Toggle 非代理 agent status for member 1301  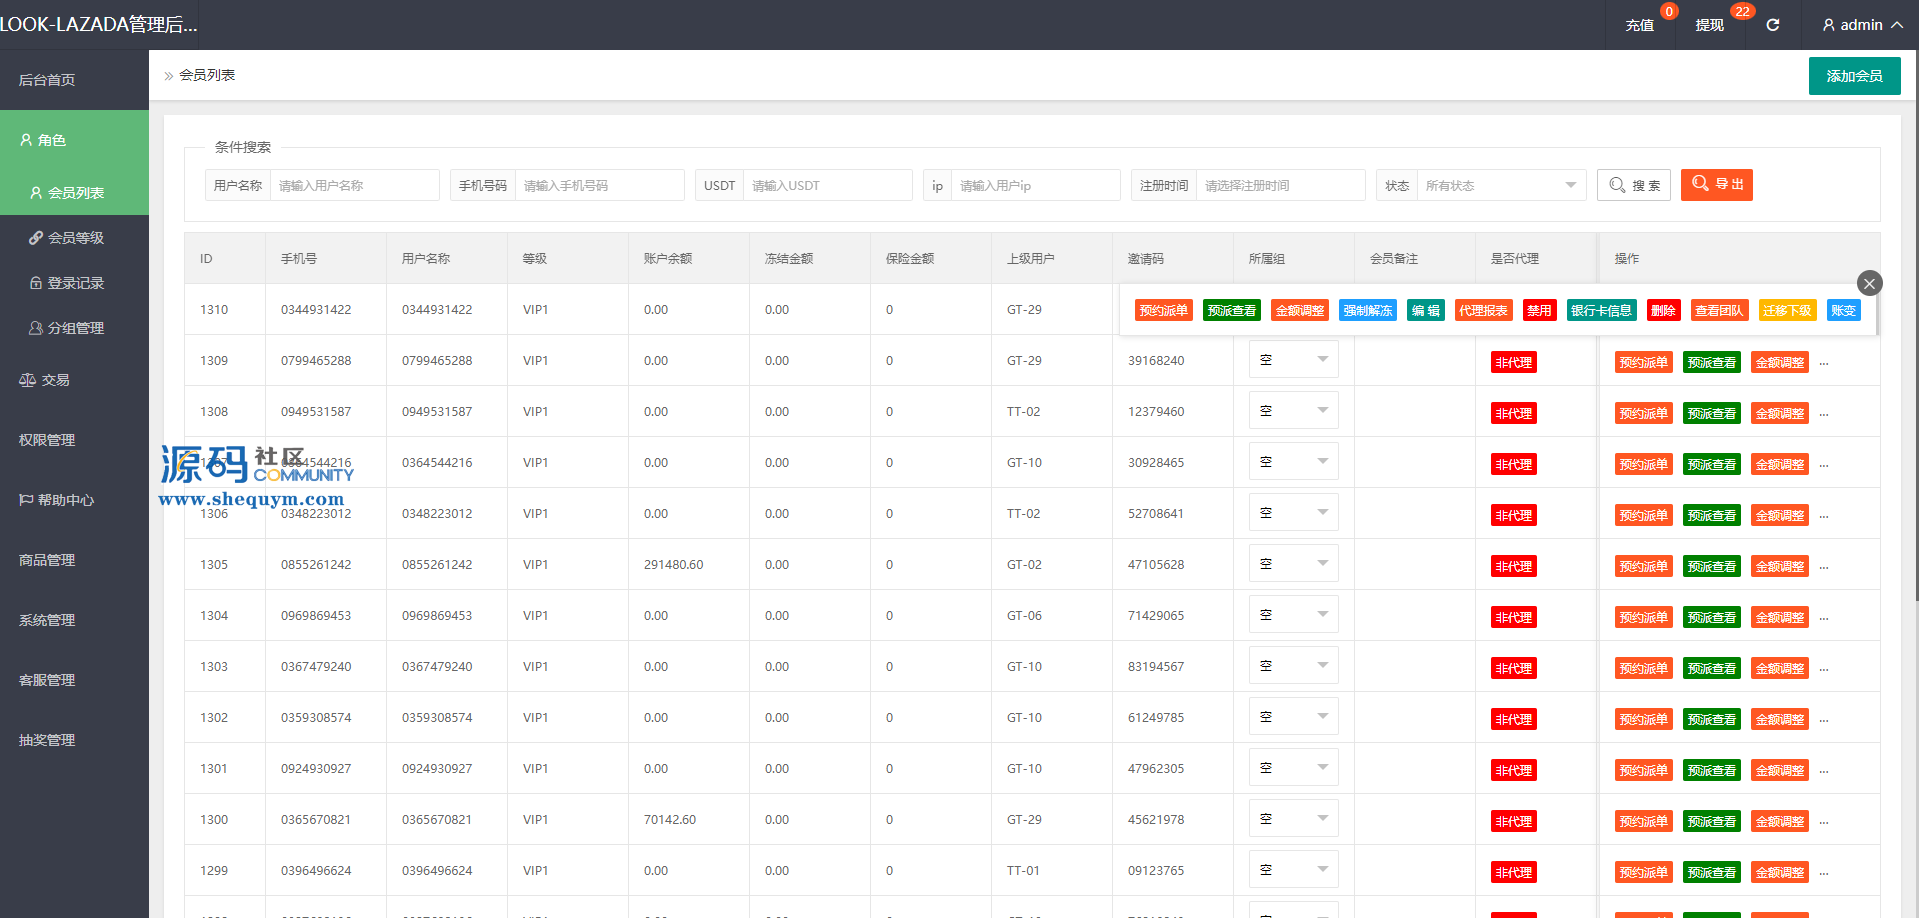tap(1514, 770)
